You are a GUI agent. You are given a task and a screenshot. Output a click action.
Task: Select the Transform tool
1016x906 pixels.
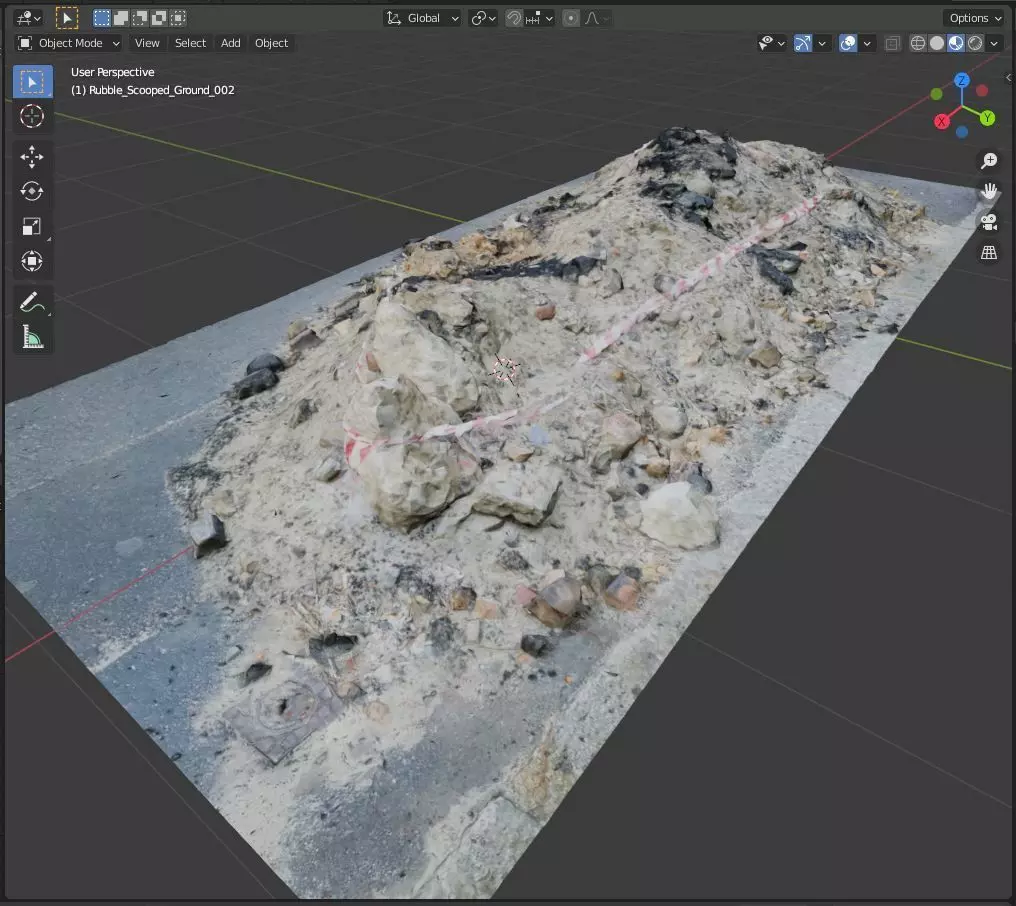(x=32, y=261)
